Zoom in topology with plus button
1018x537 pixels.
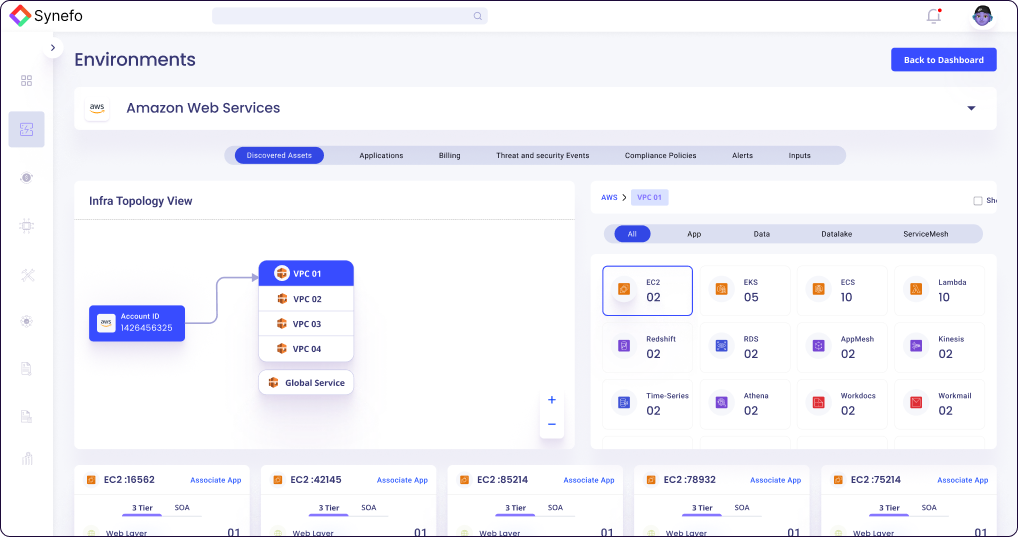[x=552, y=400]
